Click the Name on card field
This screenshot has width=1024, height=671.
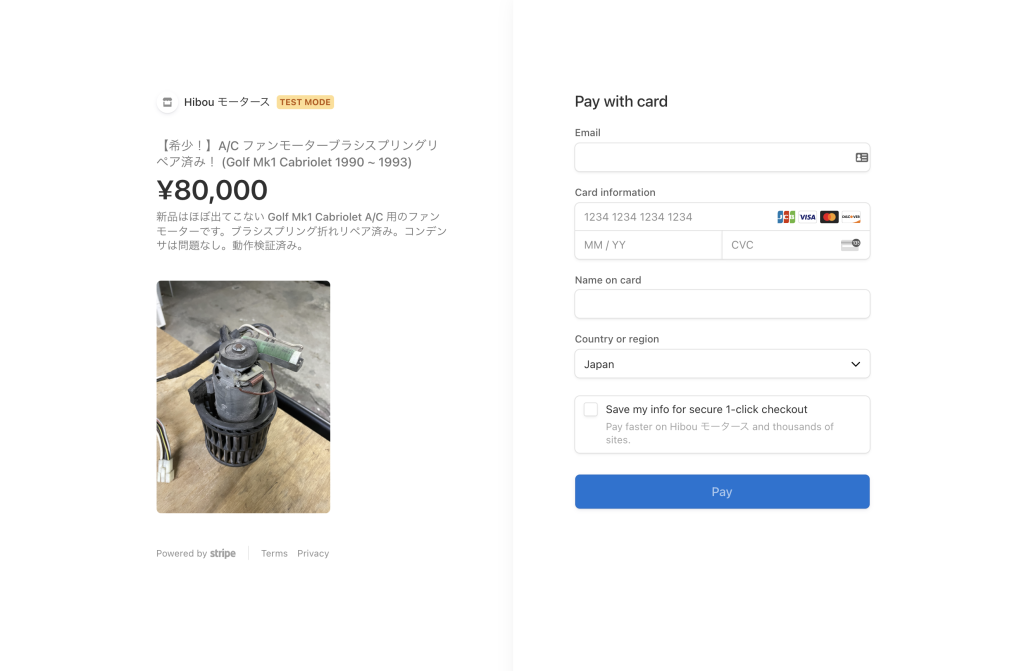(721, 304)
